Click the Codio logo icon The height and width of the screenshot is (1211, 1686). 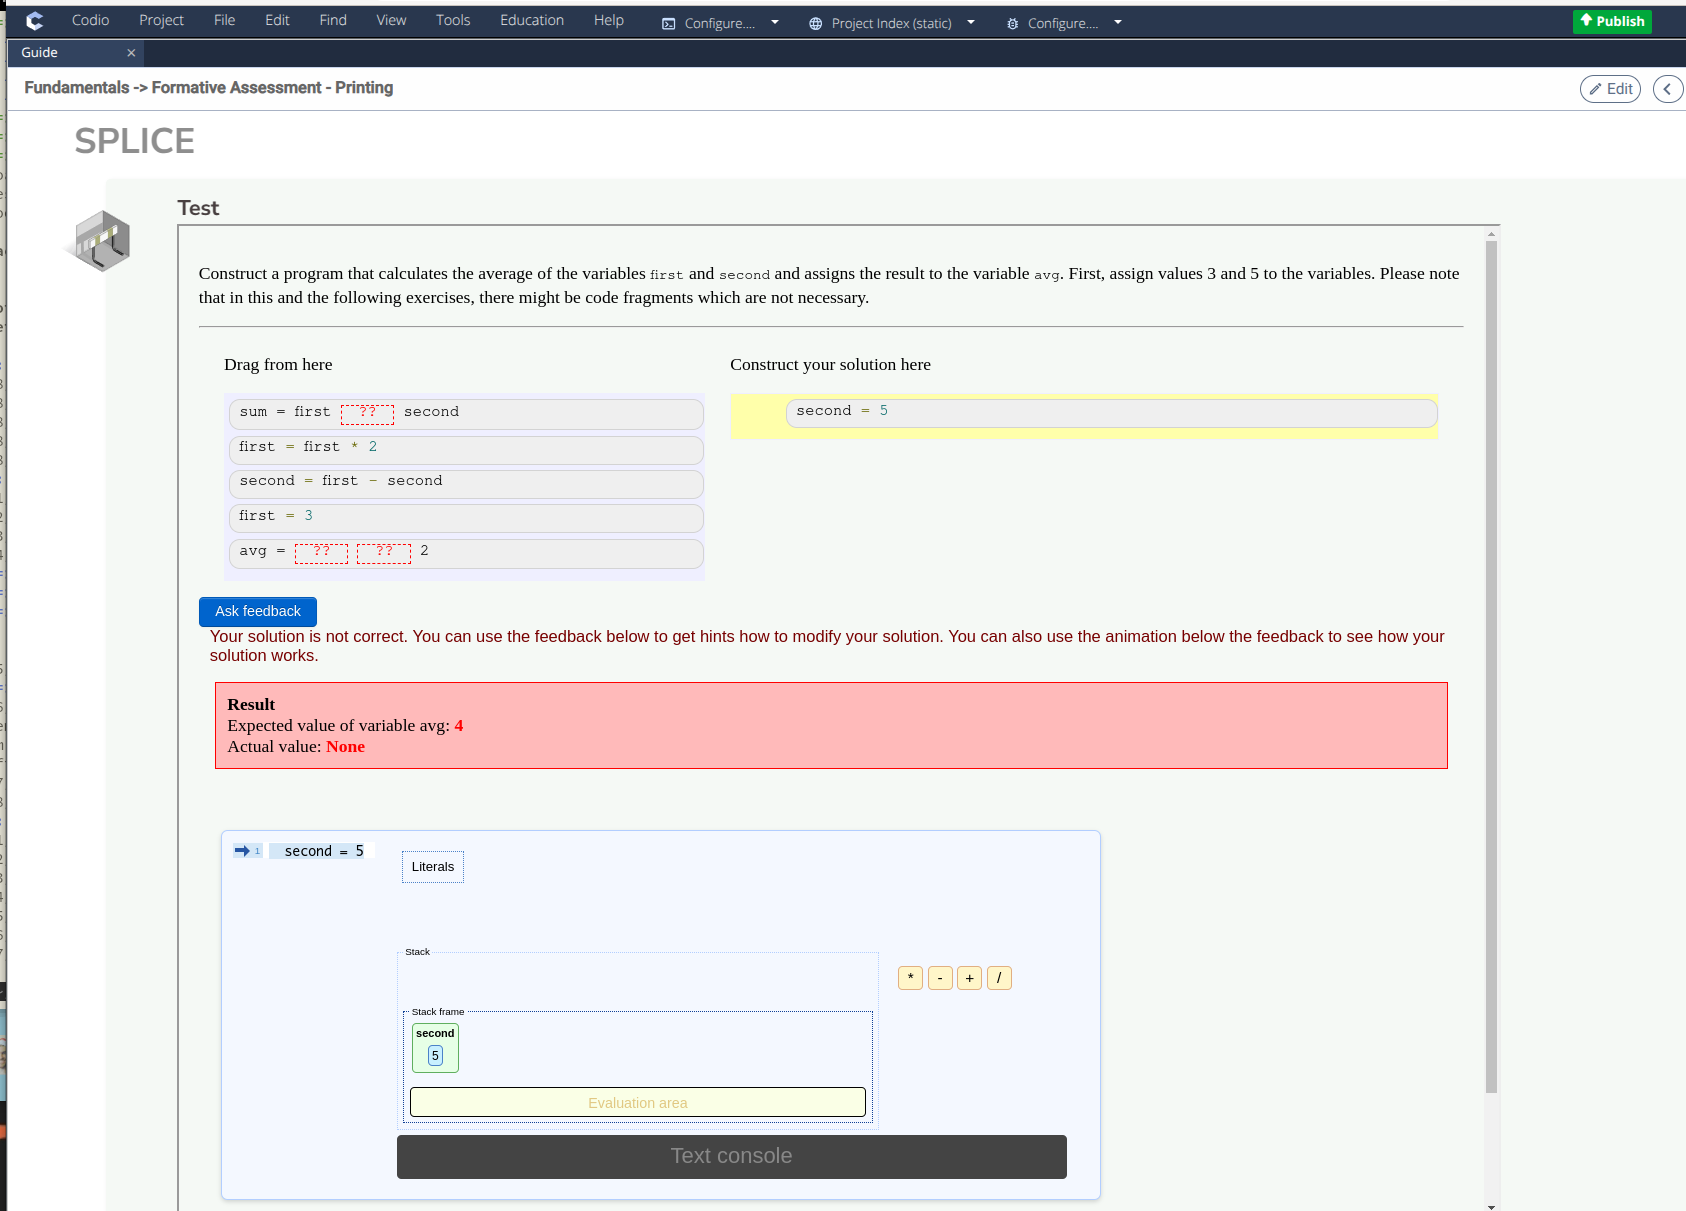point(34,20)
